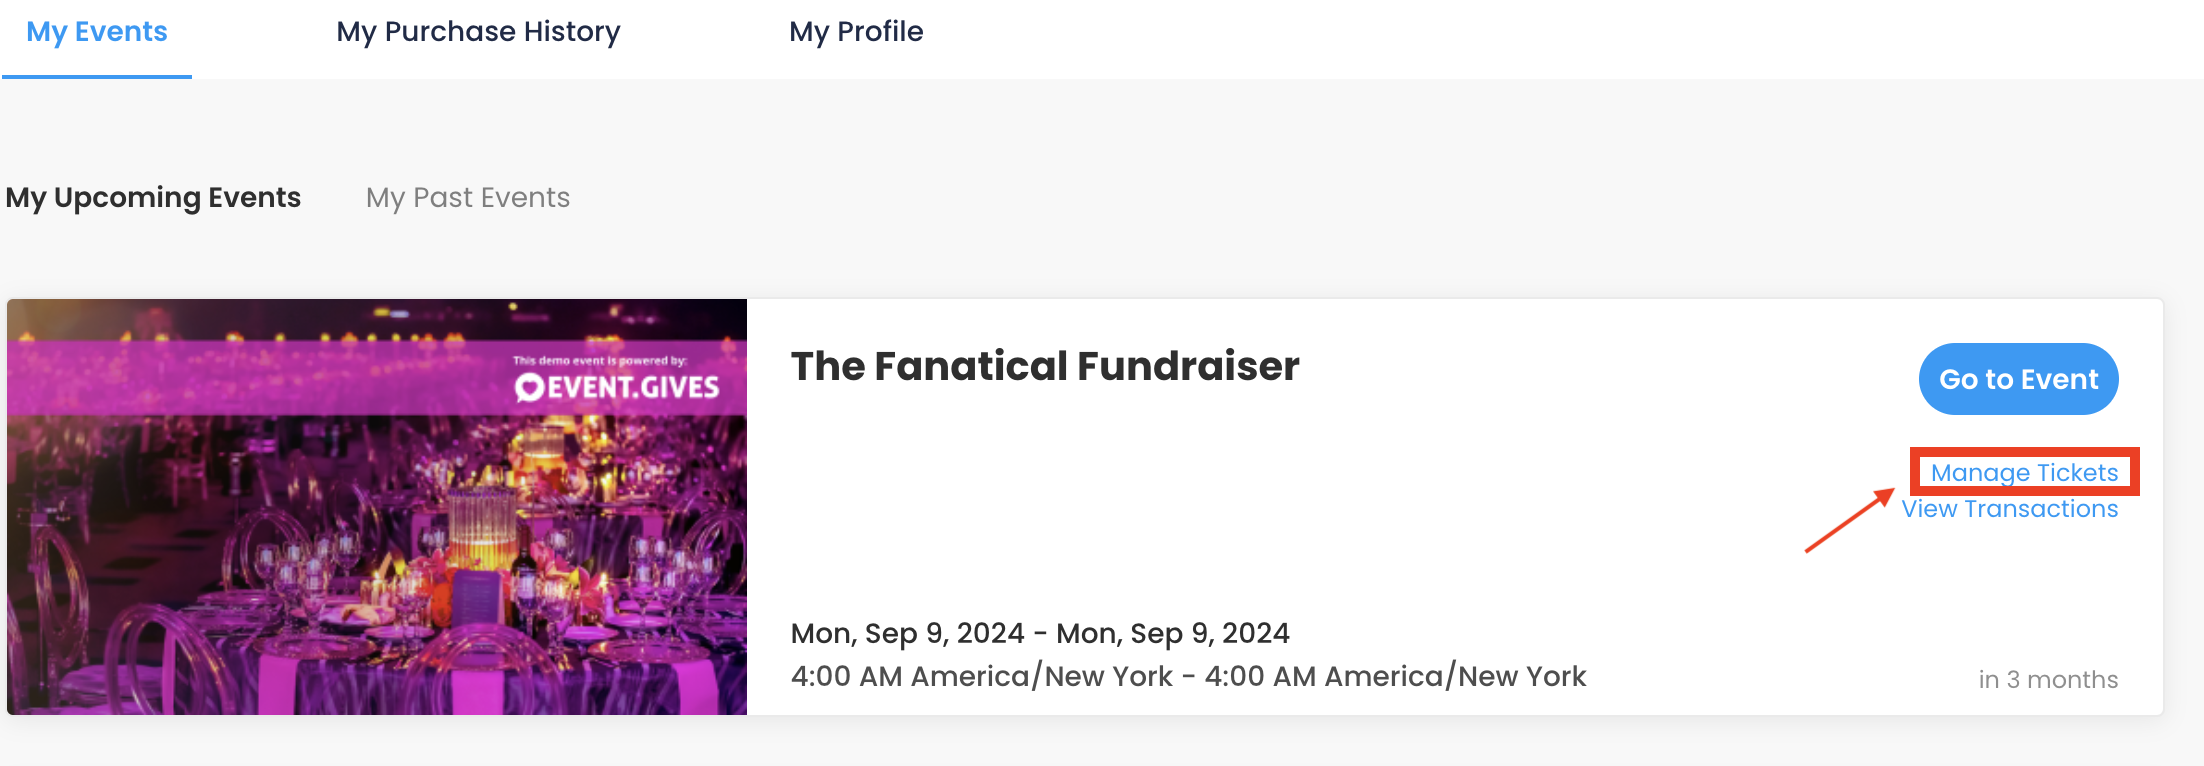The image size is (2204, 766).
Task: Select My Upcoming Events sub-tab
Action: [153, 198]
